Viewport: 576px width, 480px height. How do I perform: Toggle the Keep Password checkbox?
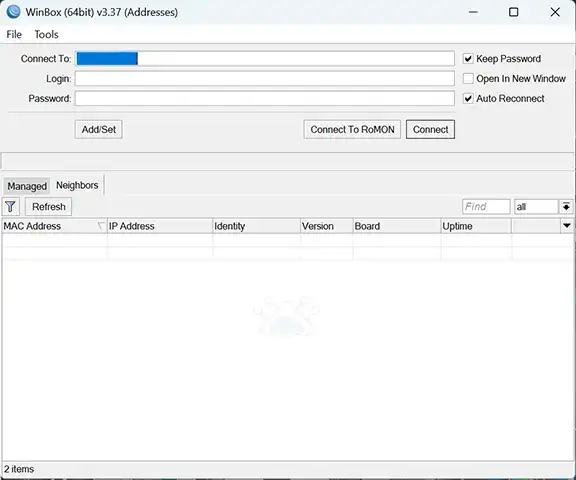[468, 59]
